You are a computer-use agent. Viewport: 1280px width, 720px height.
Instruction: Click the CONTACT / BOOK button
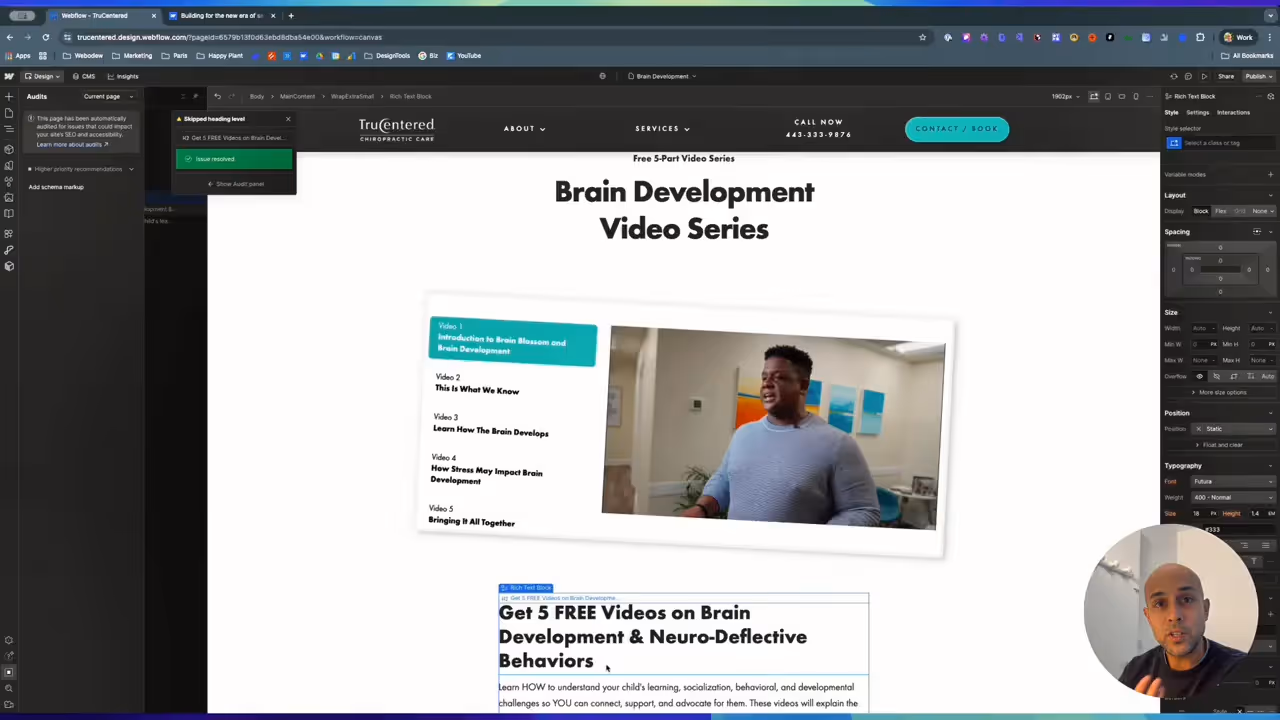pos(956,129)
